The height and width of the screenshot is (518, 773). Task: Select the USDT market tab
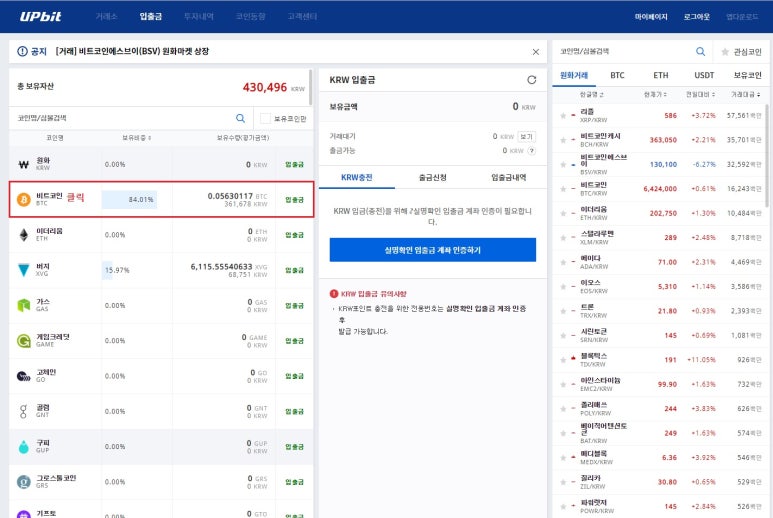tap(704, 75)
